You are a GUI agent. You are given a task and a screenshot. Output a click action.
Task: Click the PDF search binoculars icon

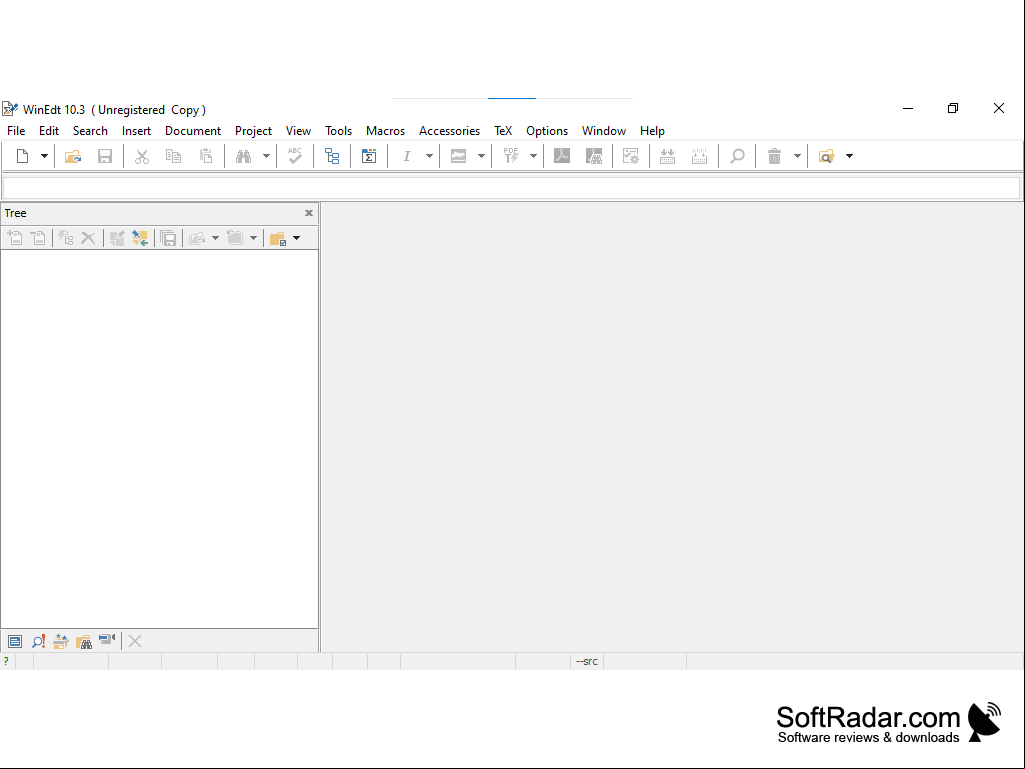click(x=594, y=156)
